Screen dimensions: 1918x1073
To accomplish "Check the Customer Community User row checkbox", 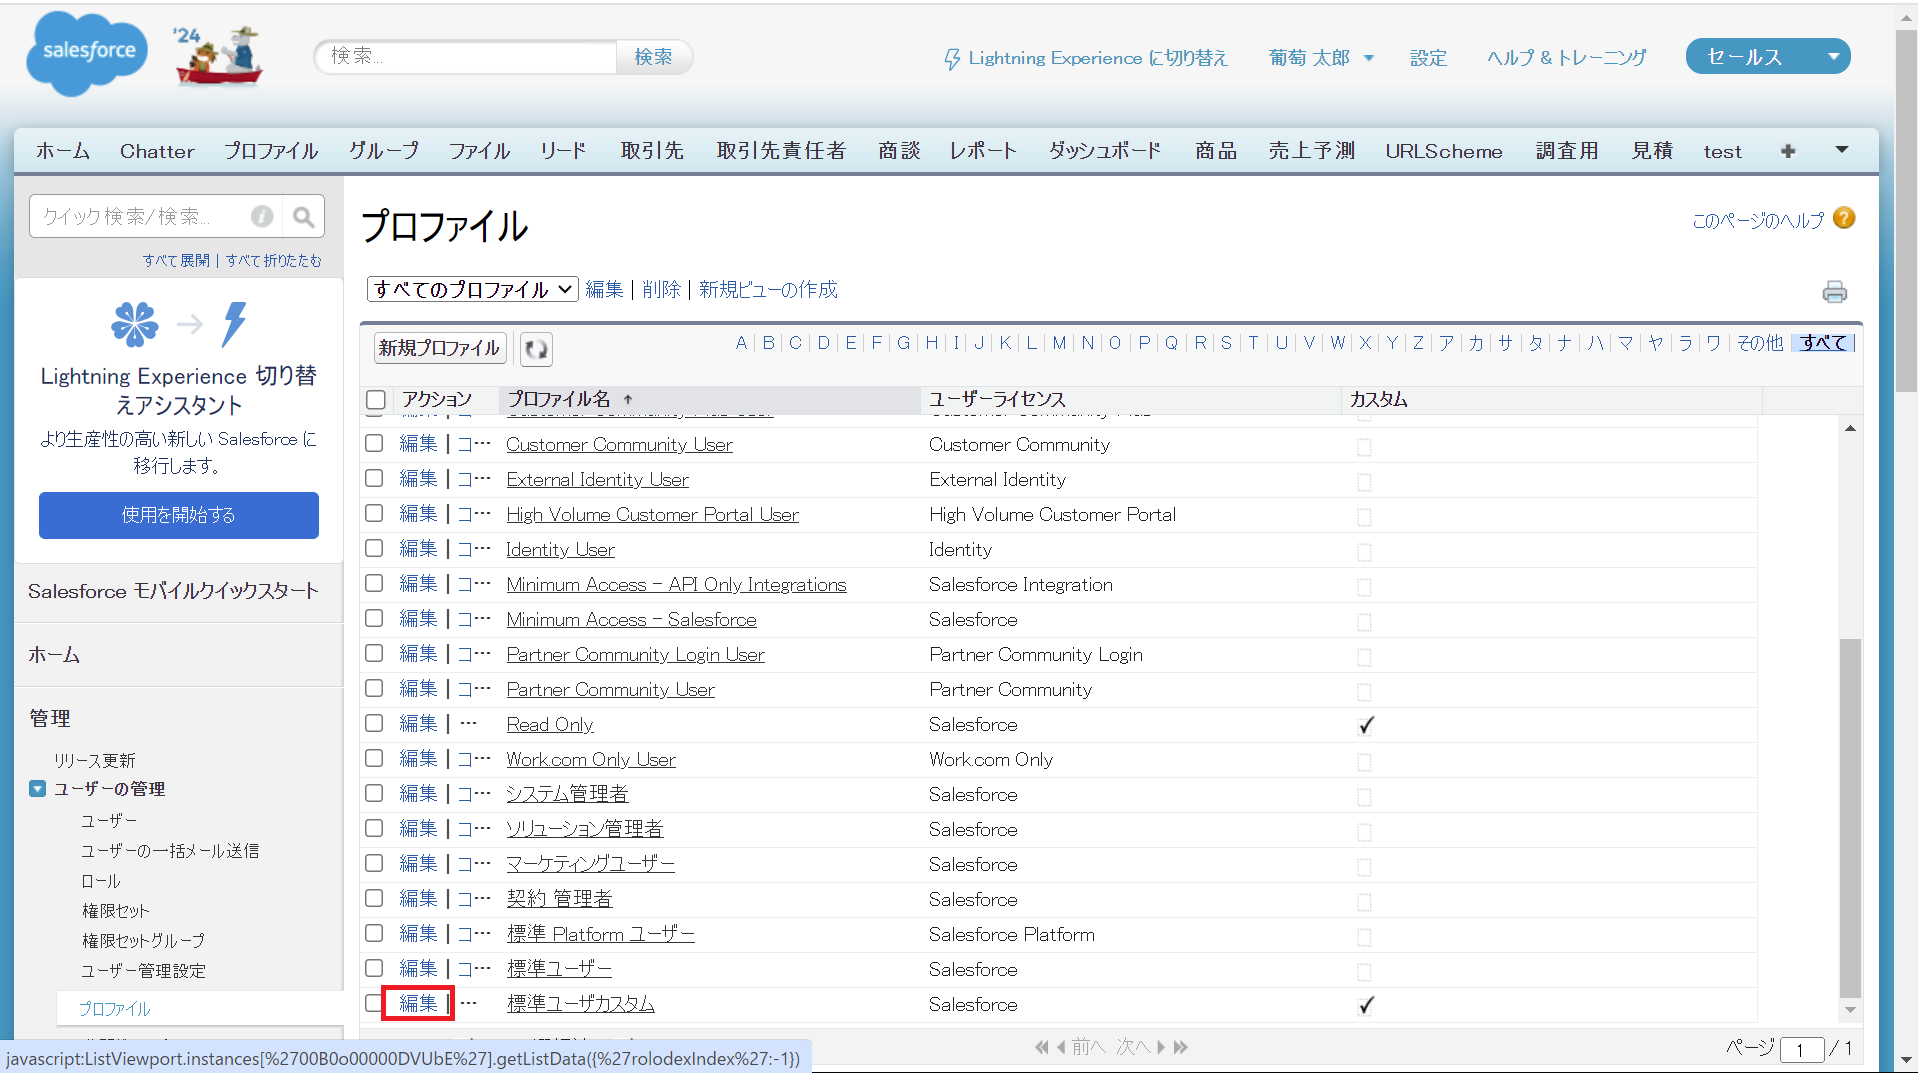I will pyautogui.click(x=374, y=443).
